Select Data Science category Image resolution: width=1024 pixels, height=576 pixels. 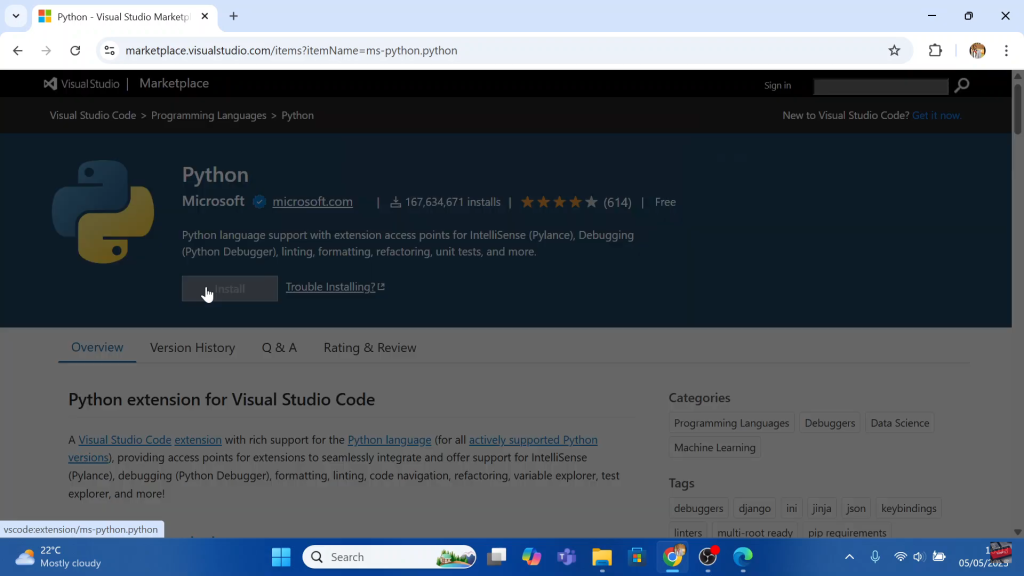pyautogui.click(x=899, y=423)
